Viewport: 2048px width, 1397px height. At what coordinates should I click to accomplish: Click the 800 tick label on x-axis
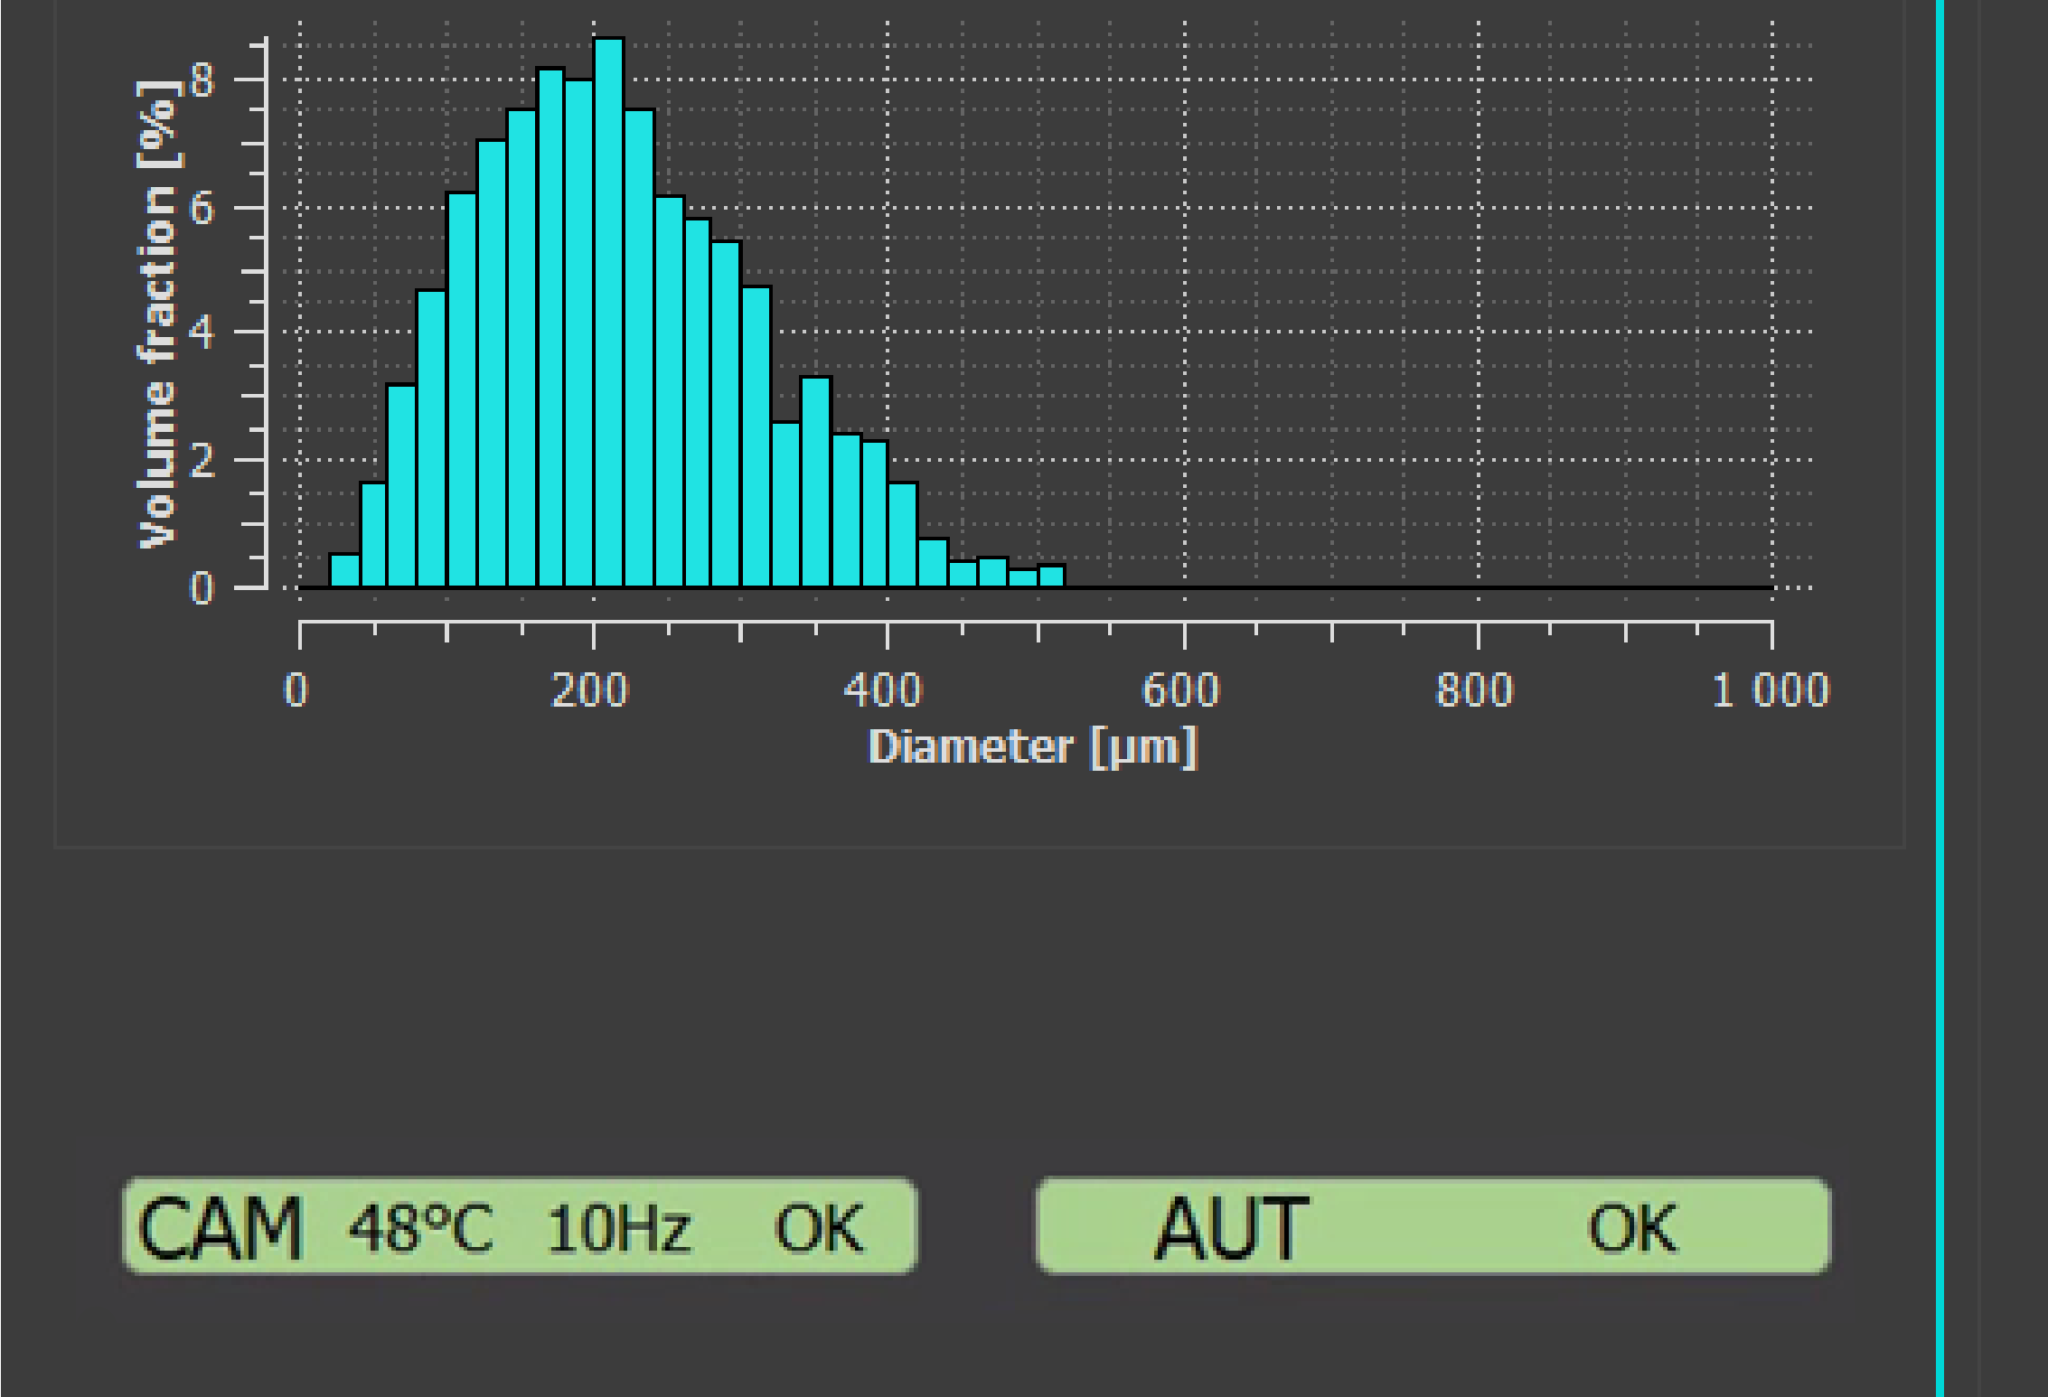[1475, 691]
